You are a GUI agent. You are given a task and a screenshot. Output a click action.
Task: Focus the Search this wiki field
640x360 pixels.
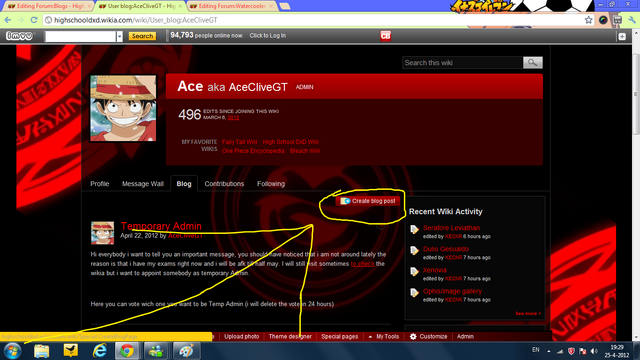coord(462,62)
